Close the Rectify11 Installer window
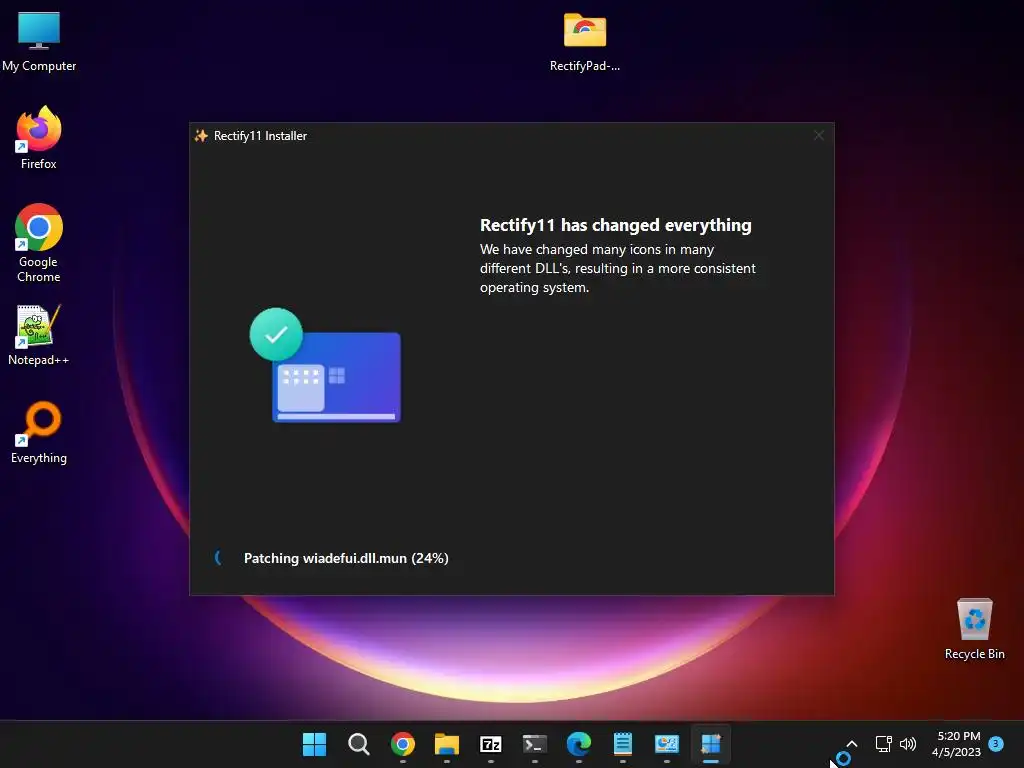 [818, 135]
